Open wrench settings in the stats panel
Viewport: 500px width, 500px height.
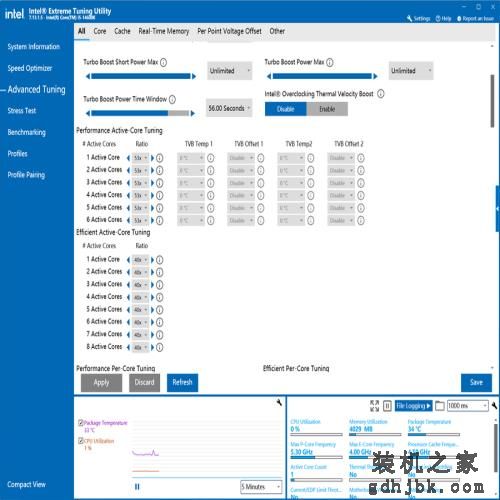[x=494, y=406]
